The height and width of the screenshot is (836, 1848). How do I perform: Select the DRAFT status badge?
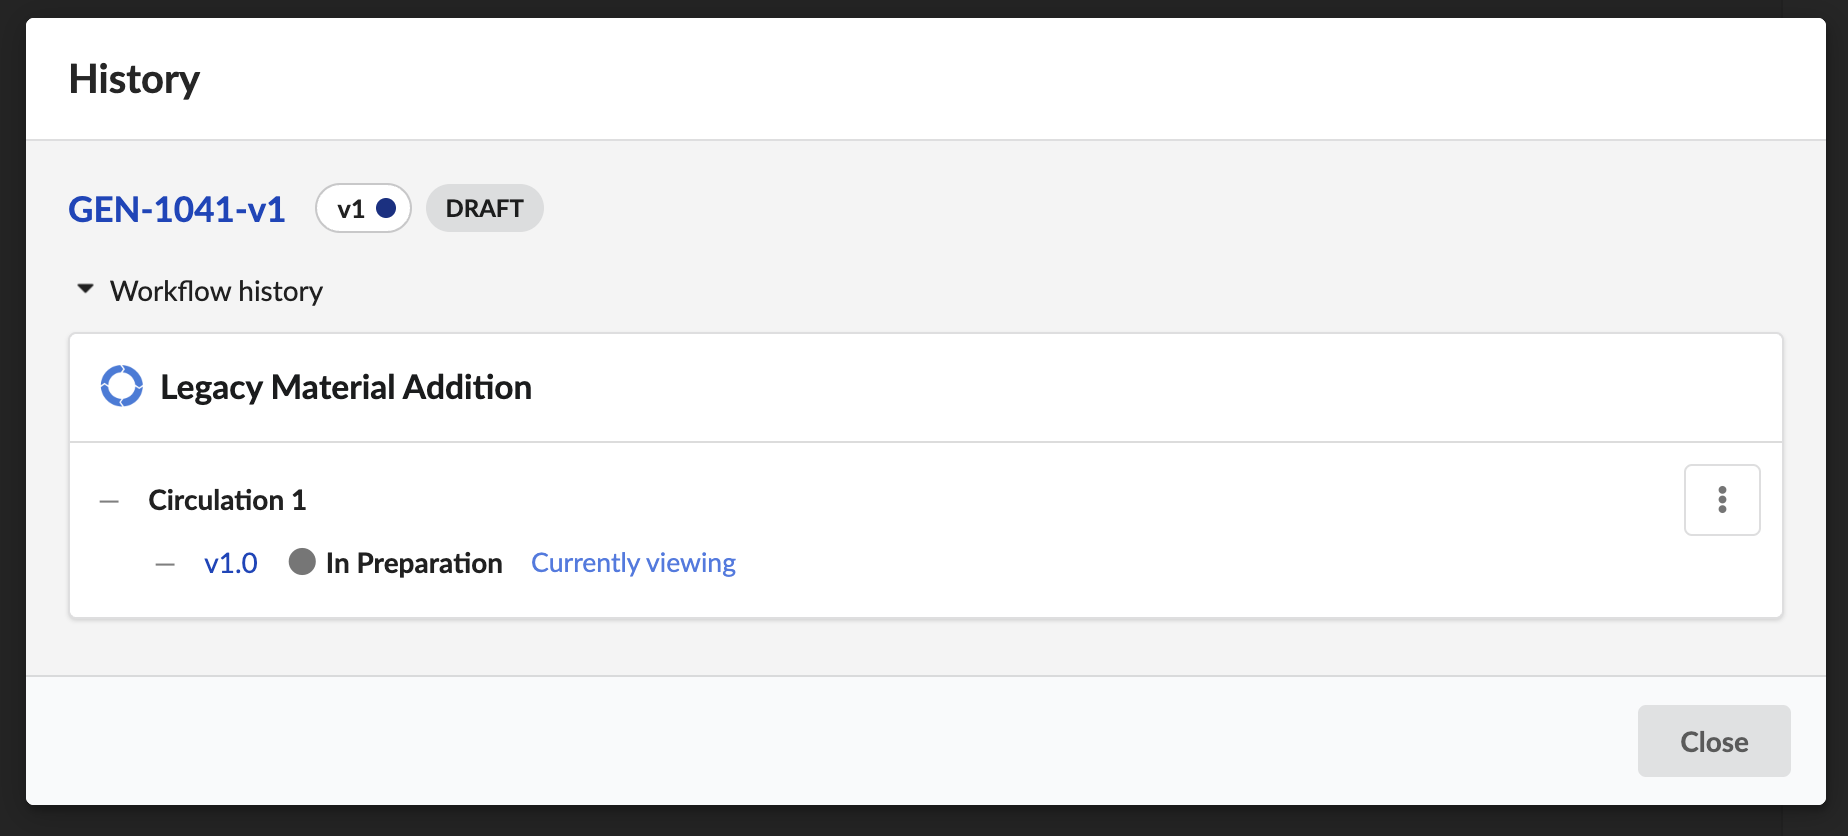pyautogui.click(x=484, y=208)
